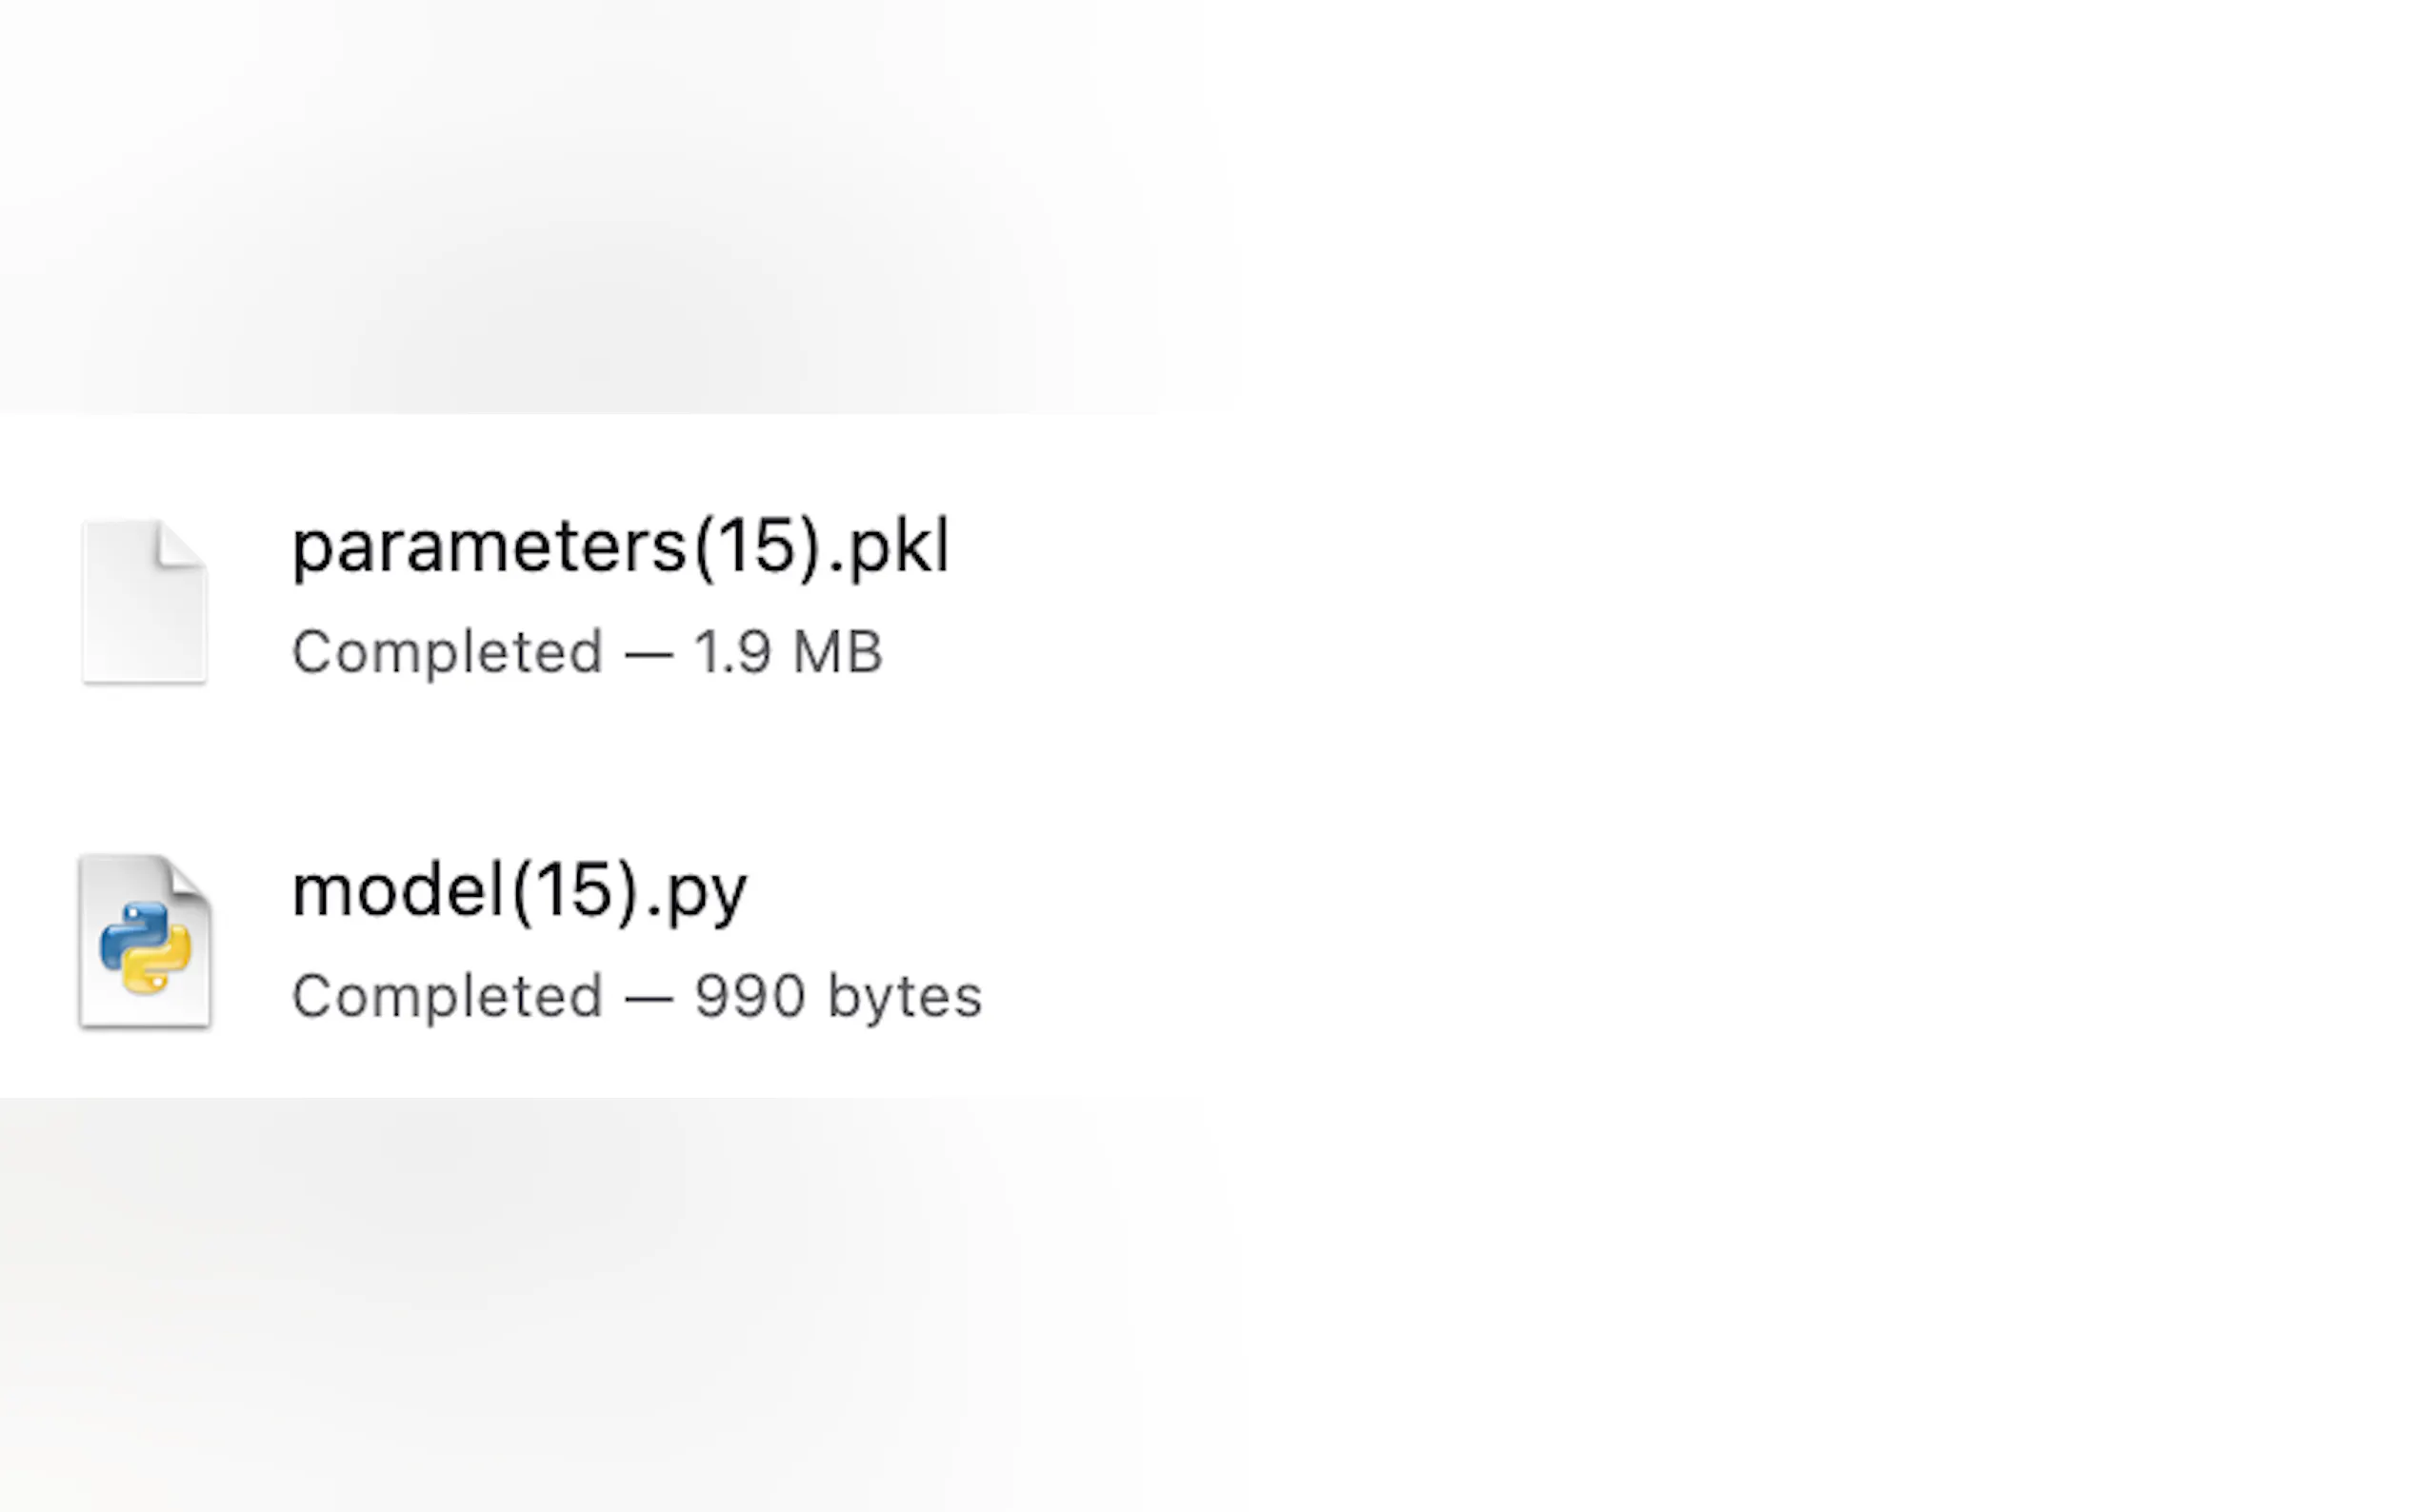
Task: Click the (15) in the model file name
Action: click(x=575, y=891)
